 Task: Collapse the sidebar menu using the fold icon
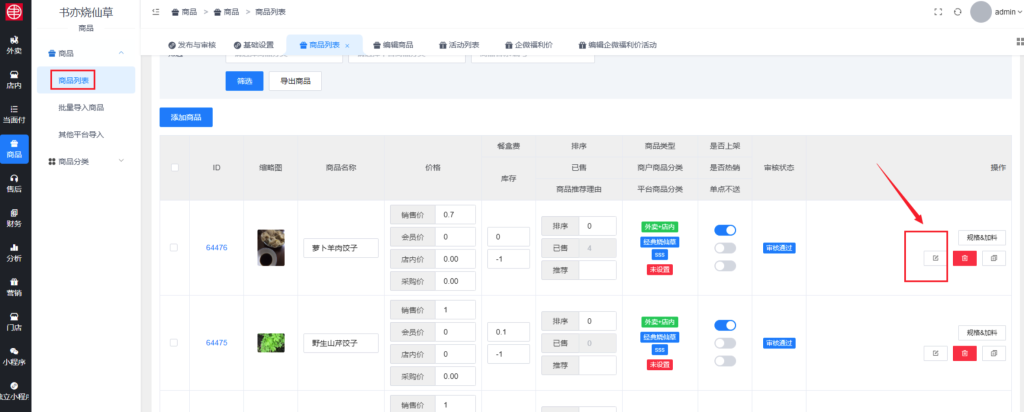tap(156, 11)
